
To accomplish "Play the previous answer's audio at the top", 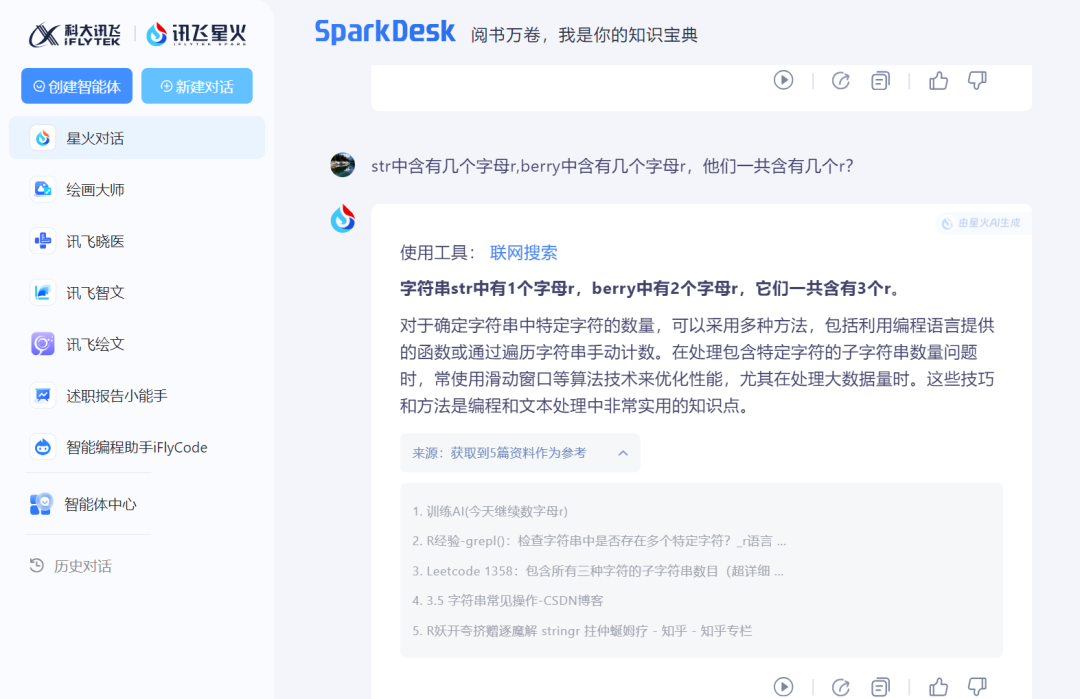I will coord(783,80).
